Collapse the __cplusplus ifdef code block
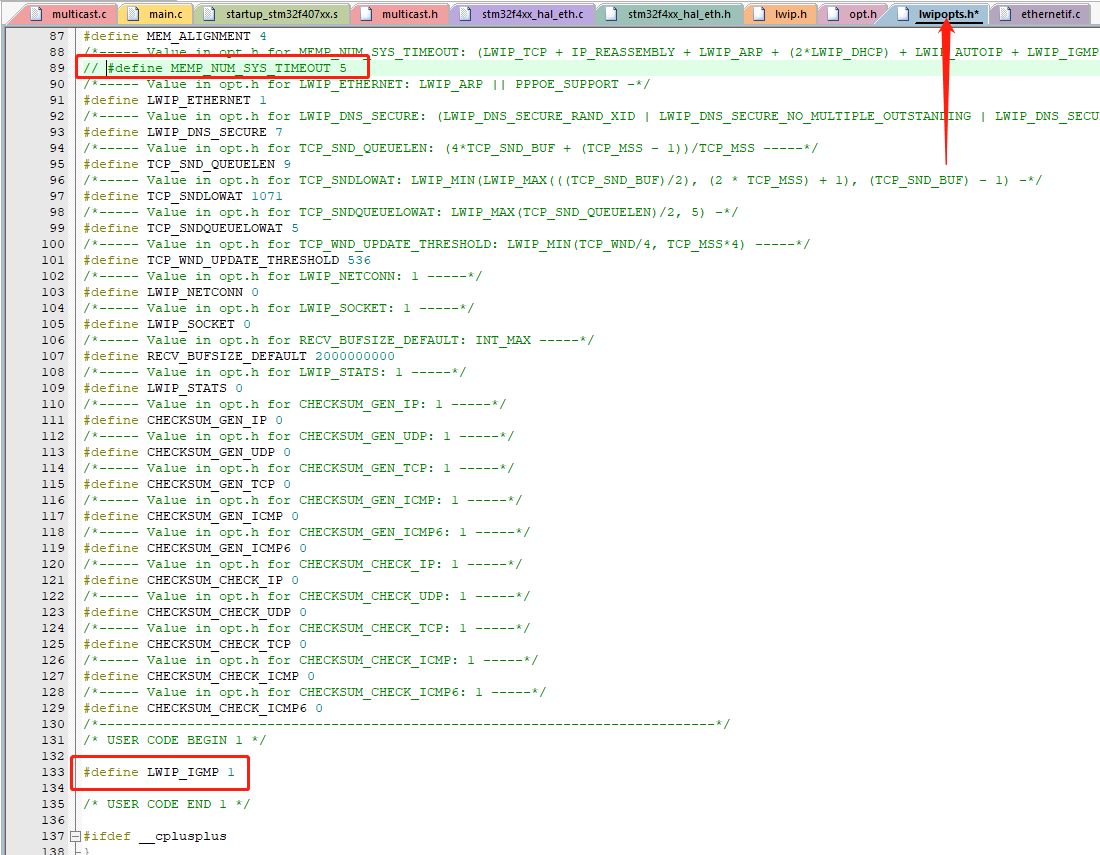1100x855 pixels. click(x=75, y=835)
